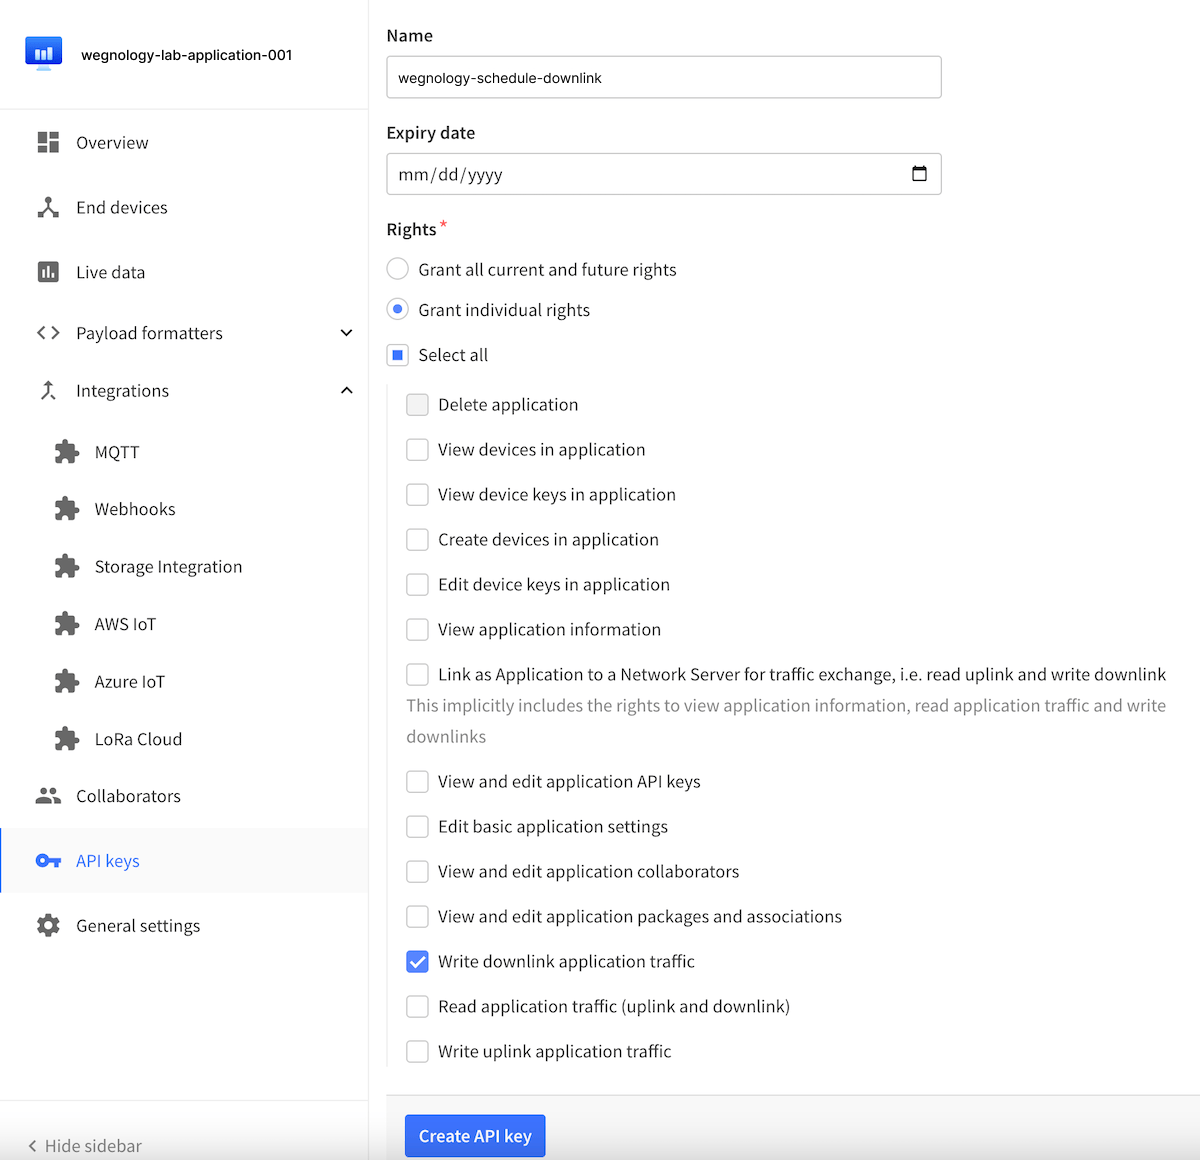The image size is (1200, 1160).
Task: Click the application logo icon
Action: click(x=44, y=54)
